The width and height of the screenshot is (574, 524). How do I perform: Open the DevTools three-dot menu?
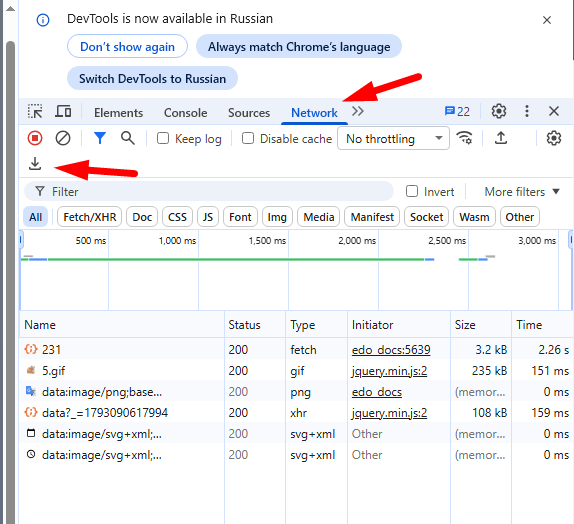click(527, 111)
